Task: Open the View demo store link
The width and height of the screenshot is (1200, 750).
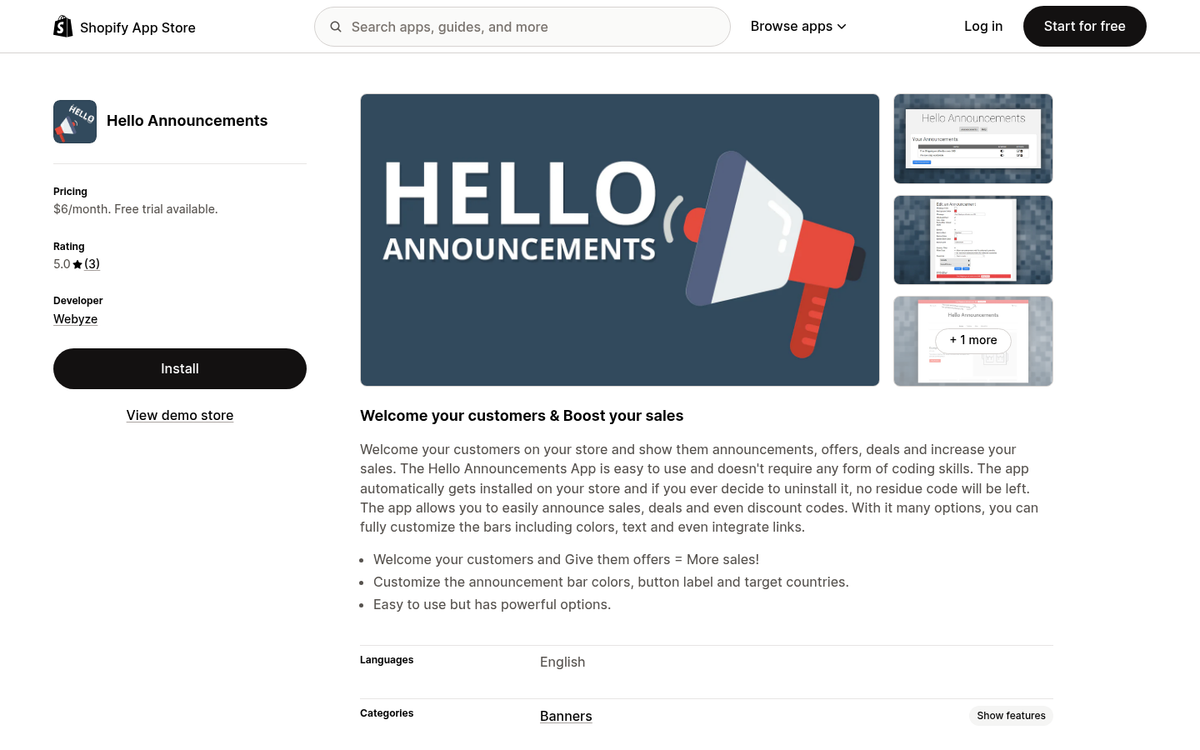Action: [179, 415]
